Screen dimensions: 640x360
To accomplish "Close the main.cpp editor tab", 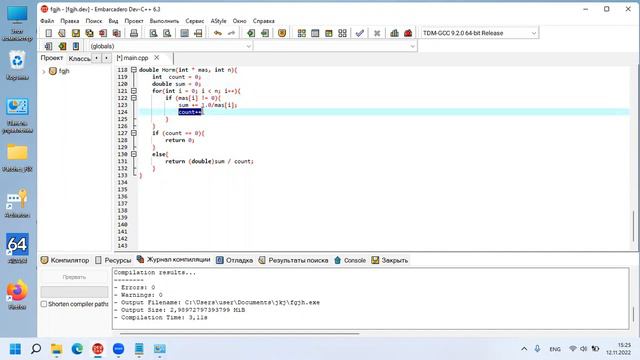I will [157, 58].
